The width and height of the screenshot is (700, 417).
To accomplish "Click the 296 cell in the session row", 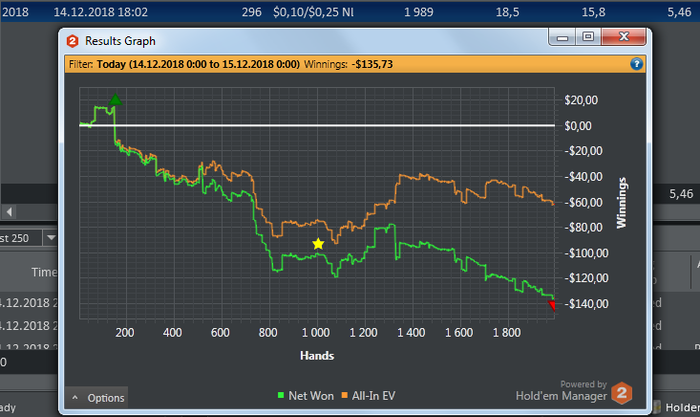I will coord(251,12).
